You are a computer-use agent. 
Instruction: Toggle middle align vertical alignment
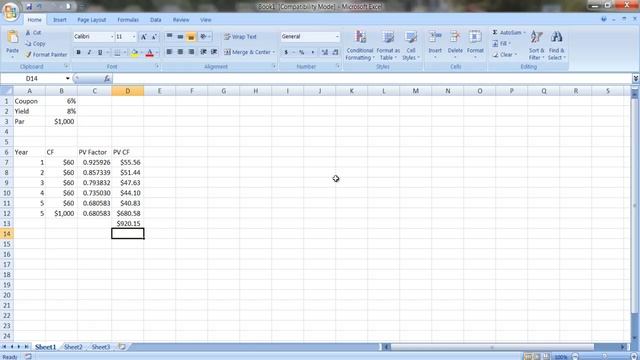pyautogui.click(x=180, y=37)
